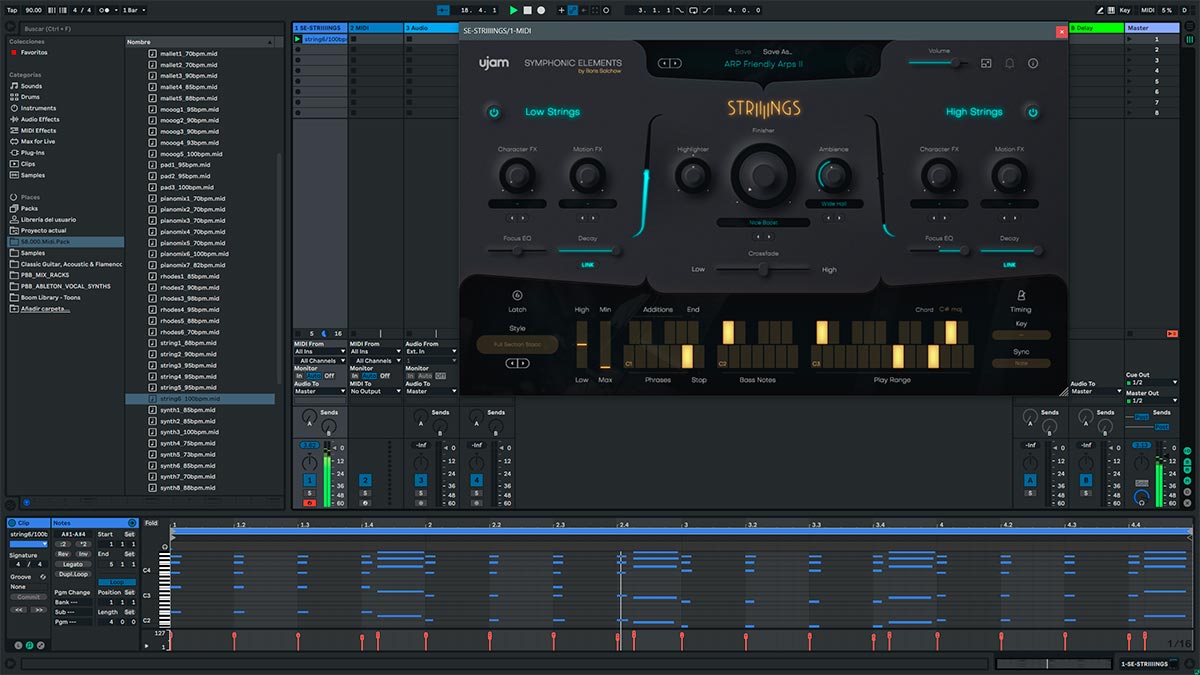Viewport: 1200px width, 675px height.
Task: Select string6_100bpm.mid in the file list
Action: [x=200, y=399]
